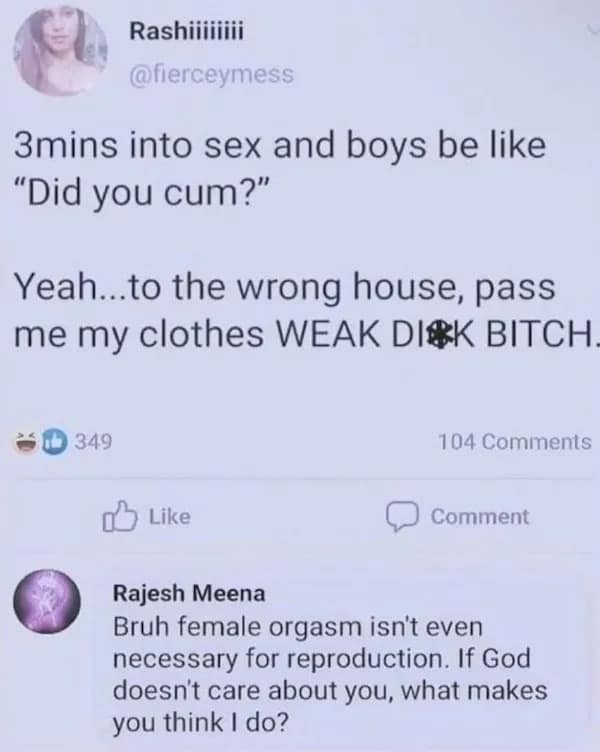This screenshot has width=600, height=752.
Task: Click the "Did you cum?" quoted line
Action: (143, 192)
